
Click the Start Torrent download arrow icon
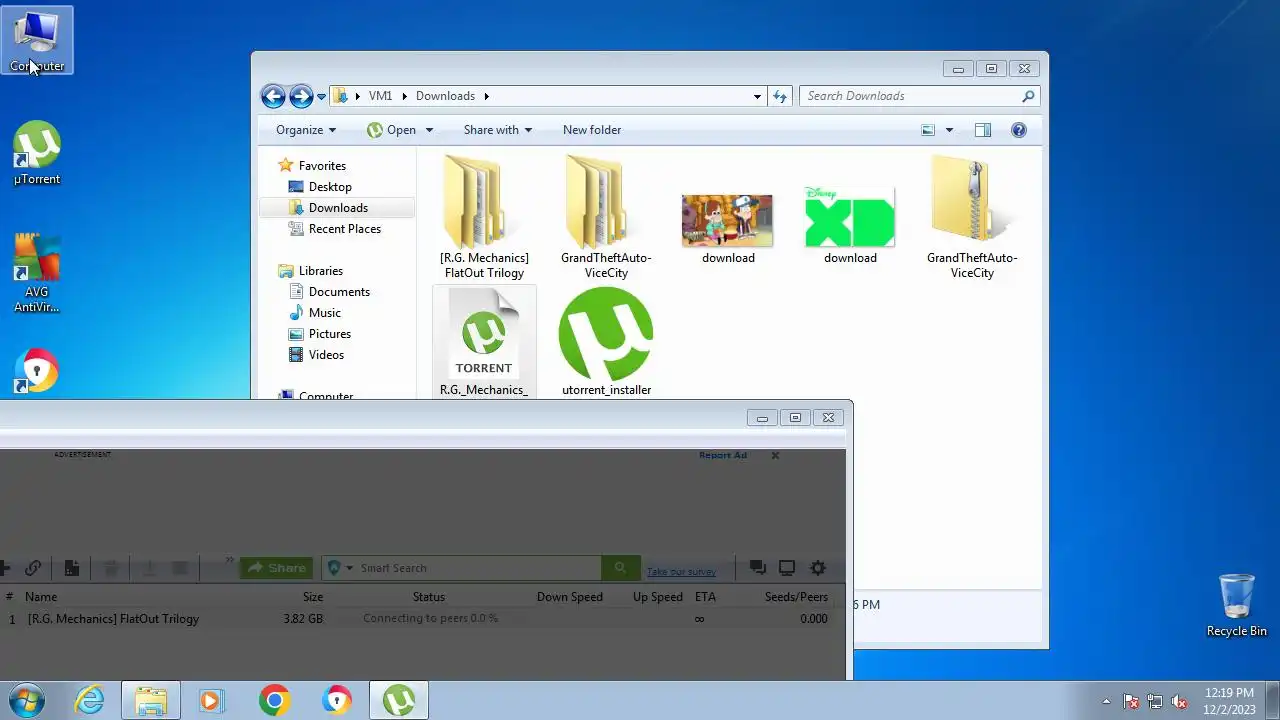[x=149, y=568]
